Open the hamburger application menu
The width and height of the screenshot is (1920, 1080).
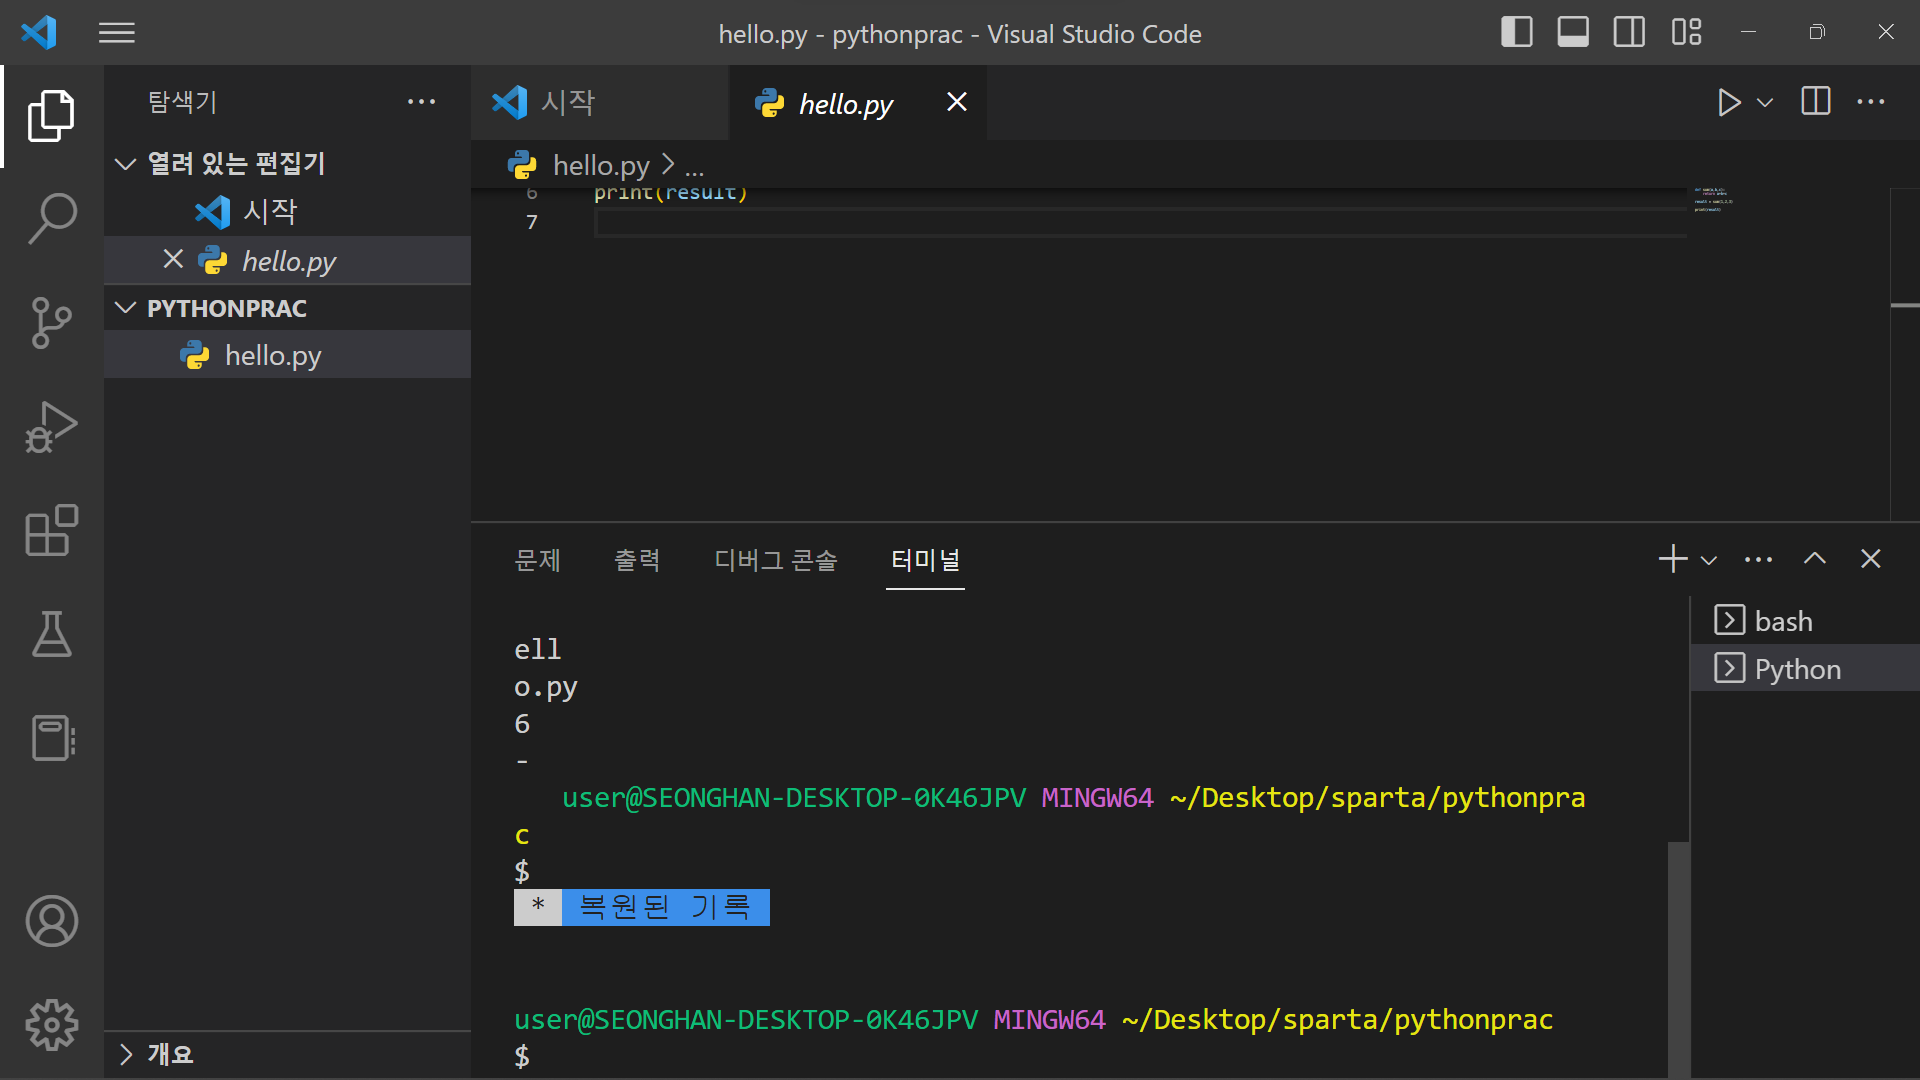click(x=117, y=33)
